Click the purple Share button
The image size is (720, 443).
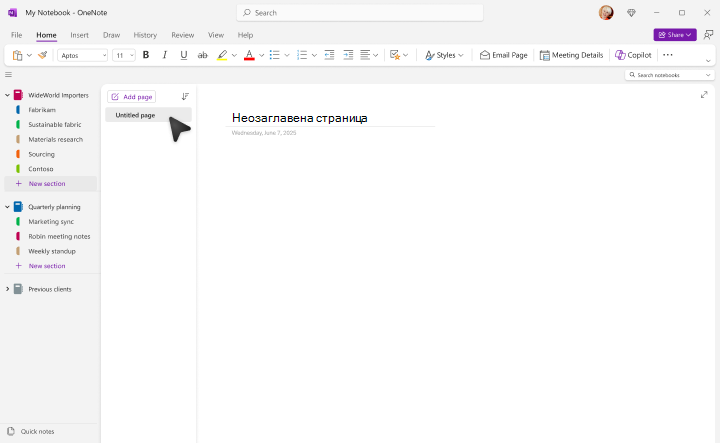click(x=675, y=35)
